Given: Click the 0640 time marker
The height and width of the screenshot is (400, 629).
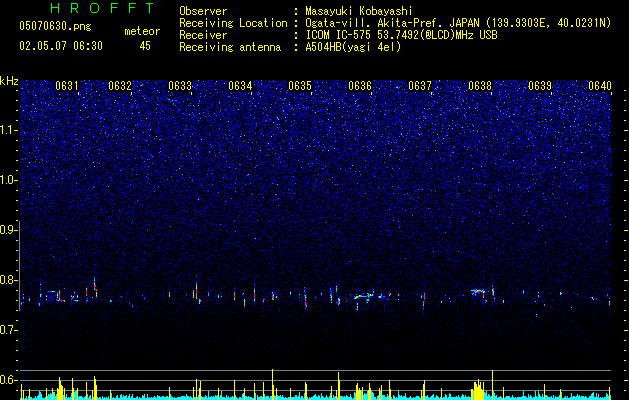Looking at the screenshot, I should 600,85.
